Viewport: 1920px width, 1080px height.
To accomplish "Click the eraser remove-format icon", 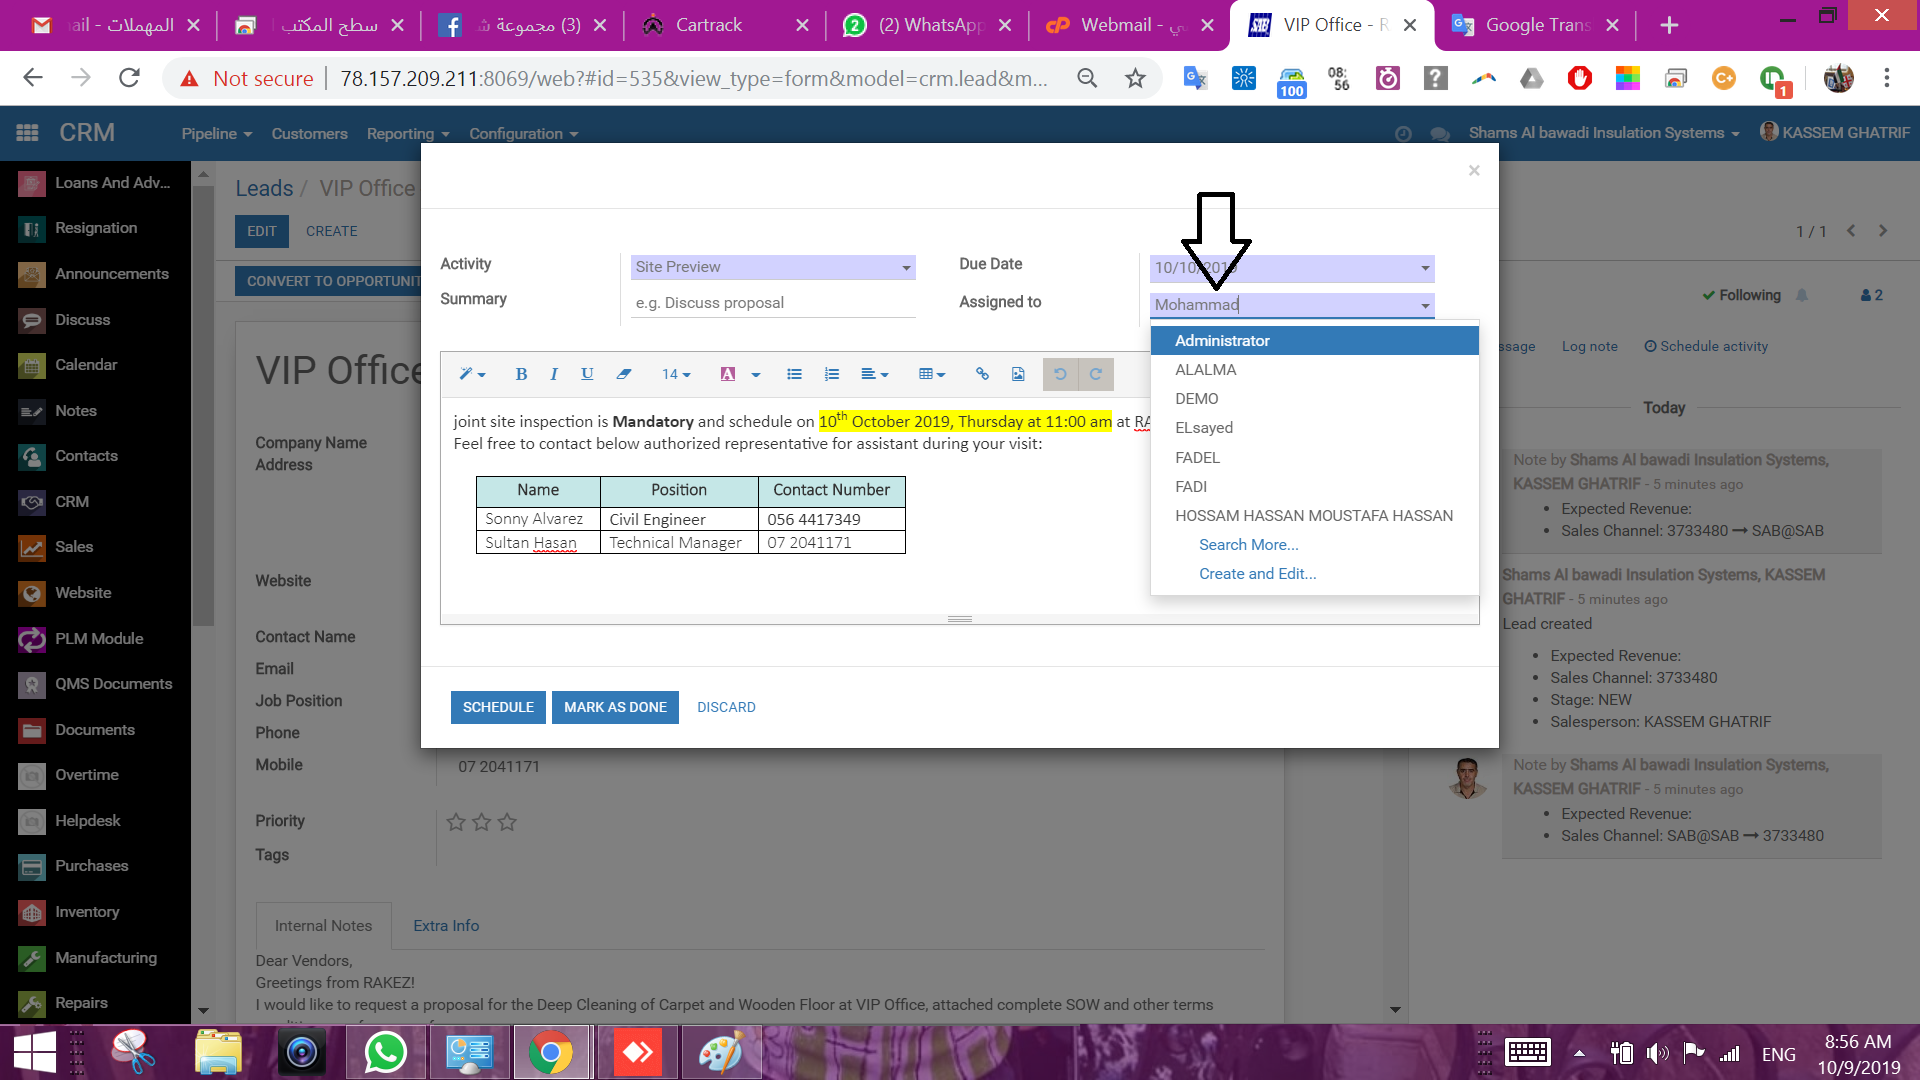I will 624,374.
